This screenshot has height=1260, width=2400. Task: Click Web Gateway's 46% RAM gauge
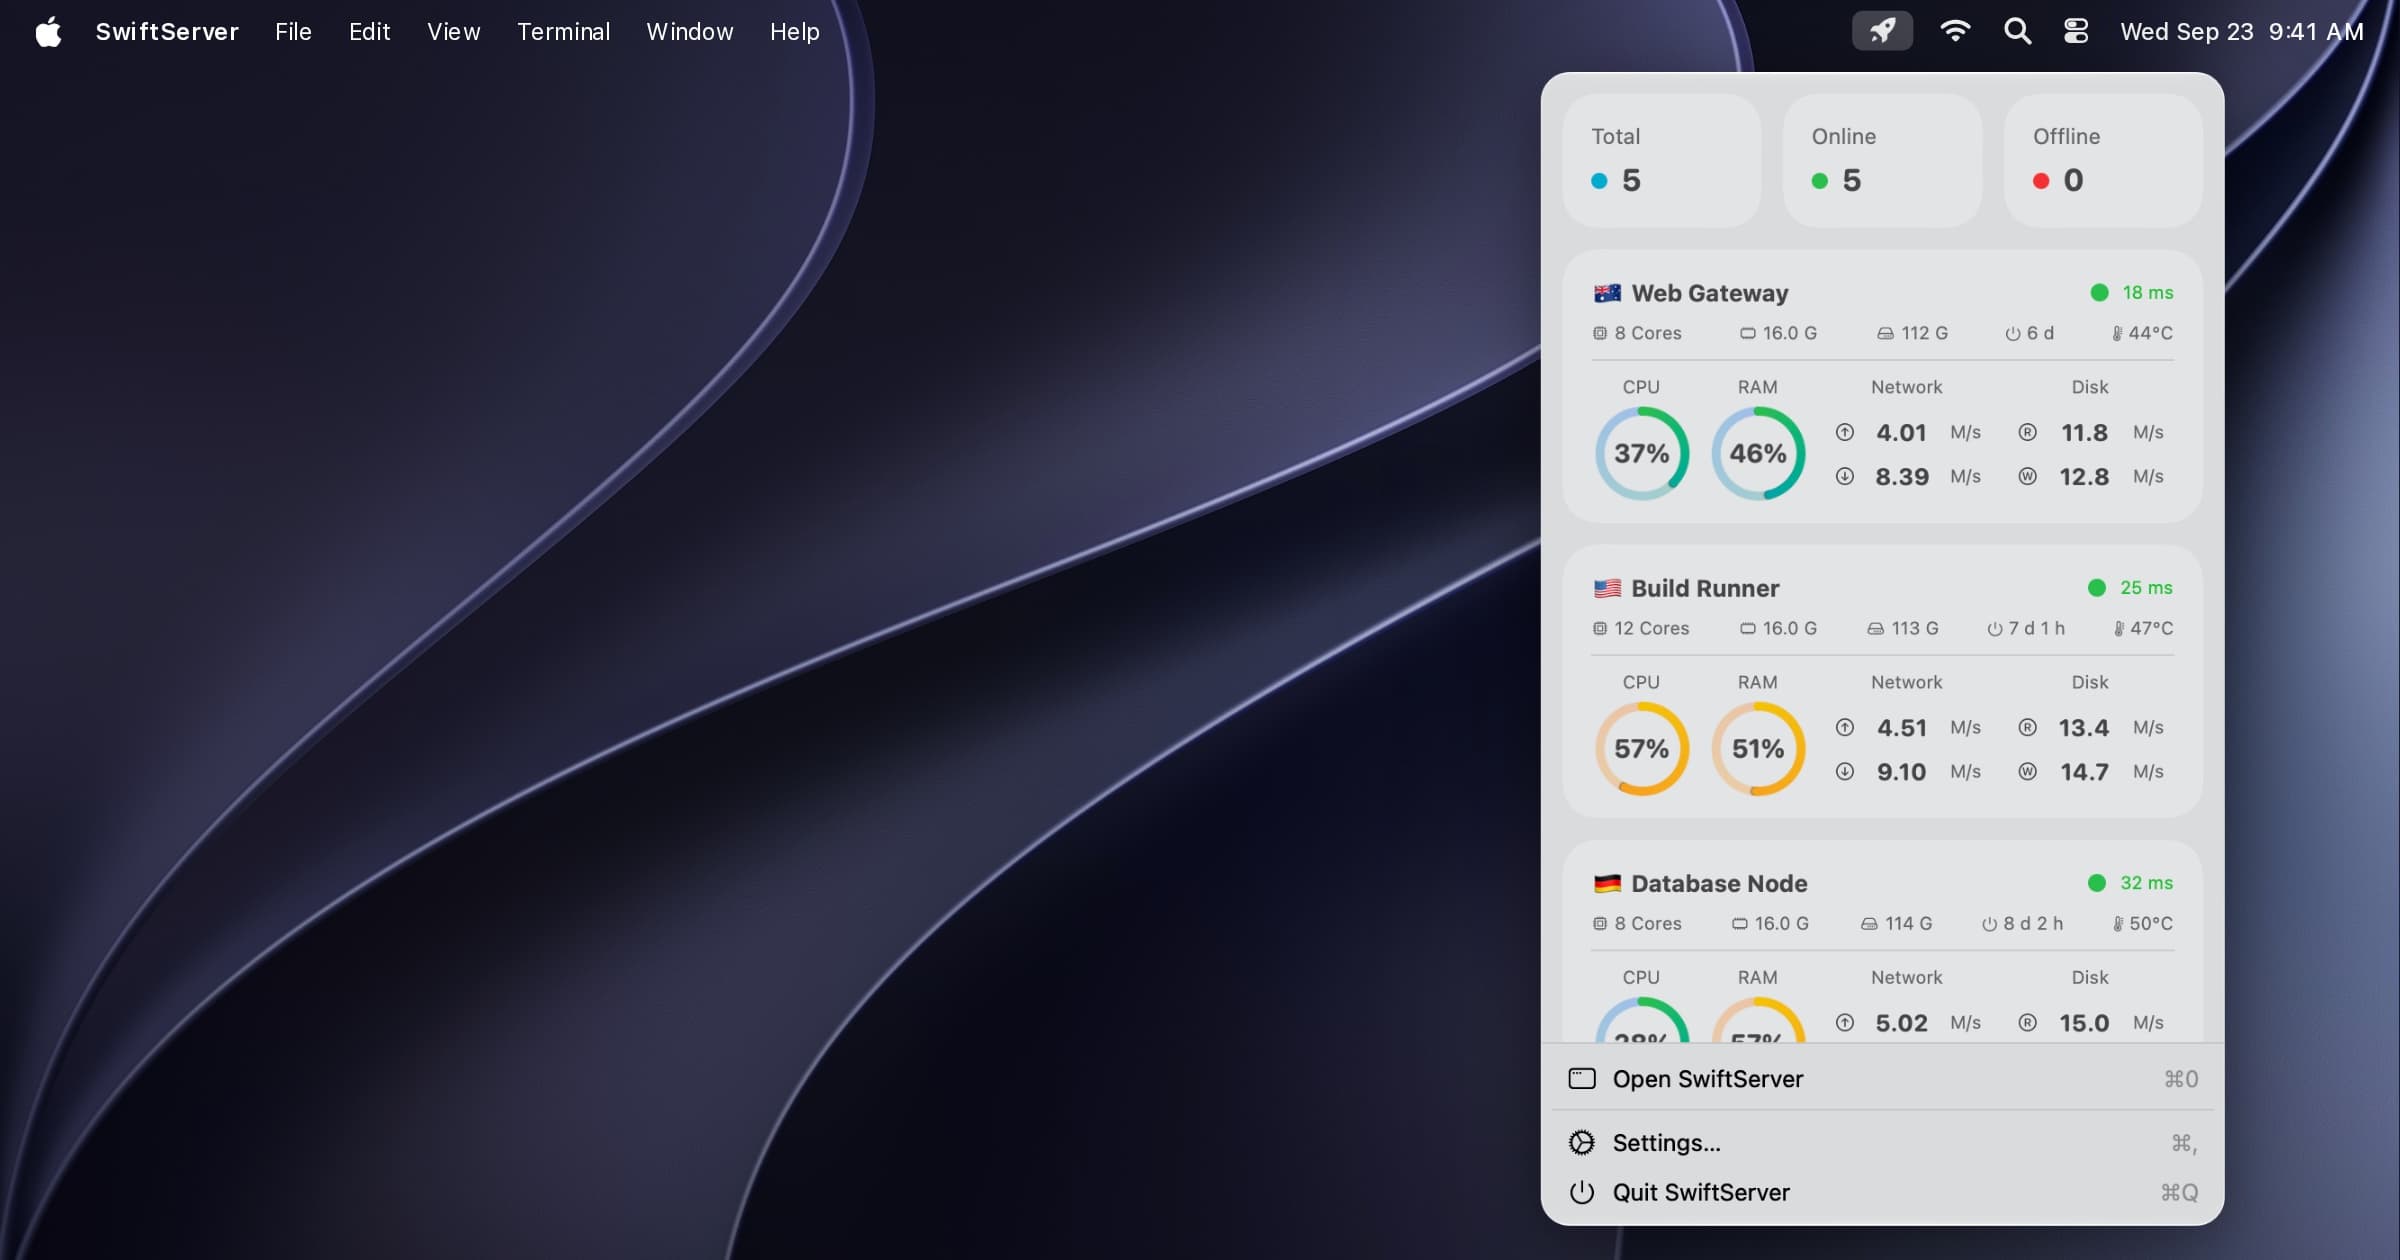click(x=1758, y=453)
